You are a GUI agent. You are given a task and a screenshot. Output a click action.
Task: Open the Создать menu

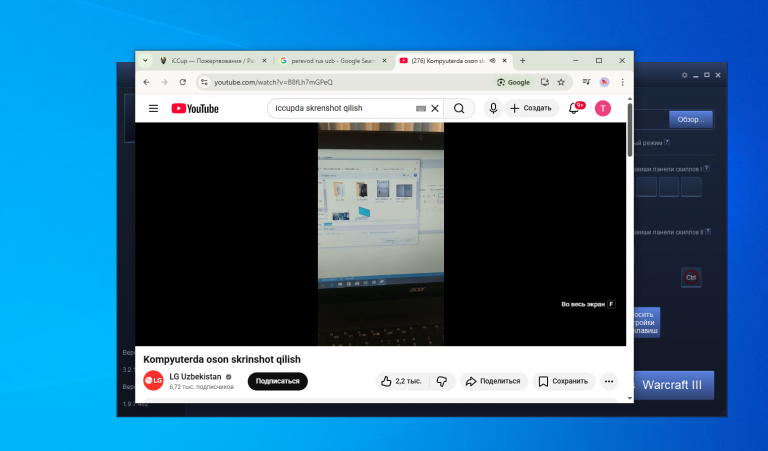[531, 108]
